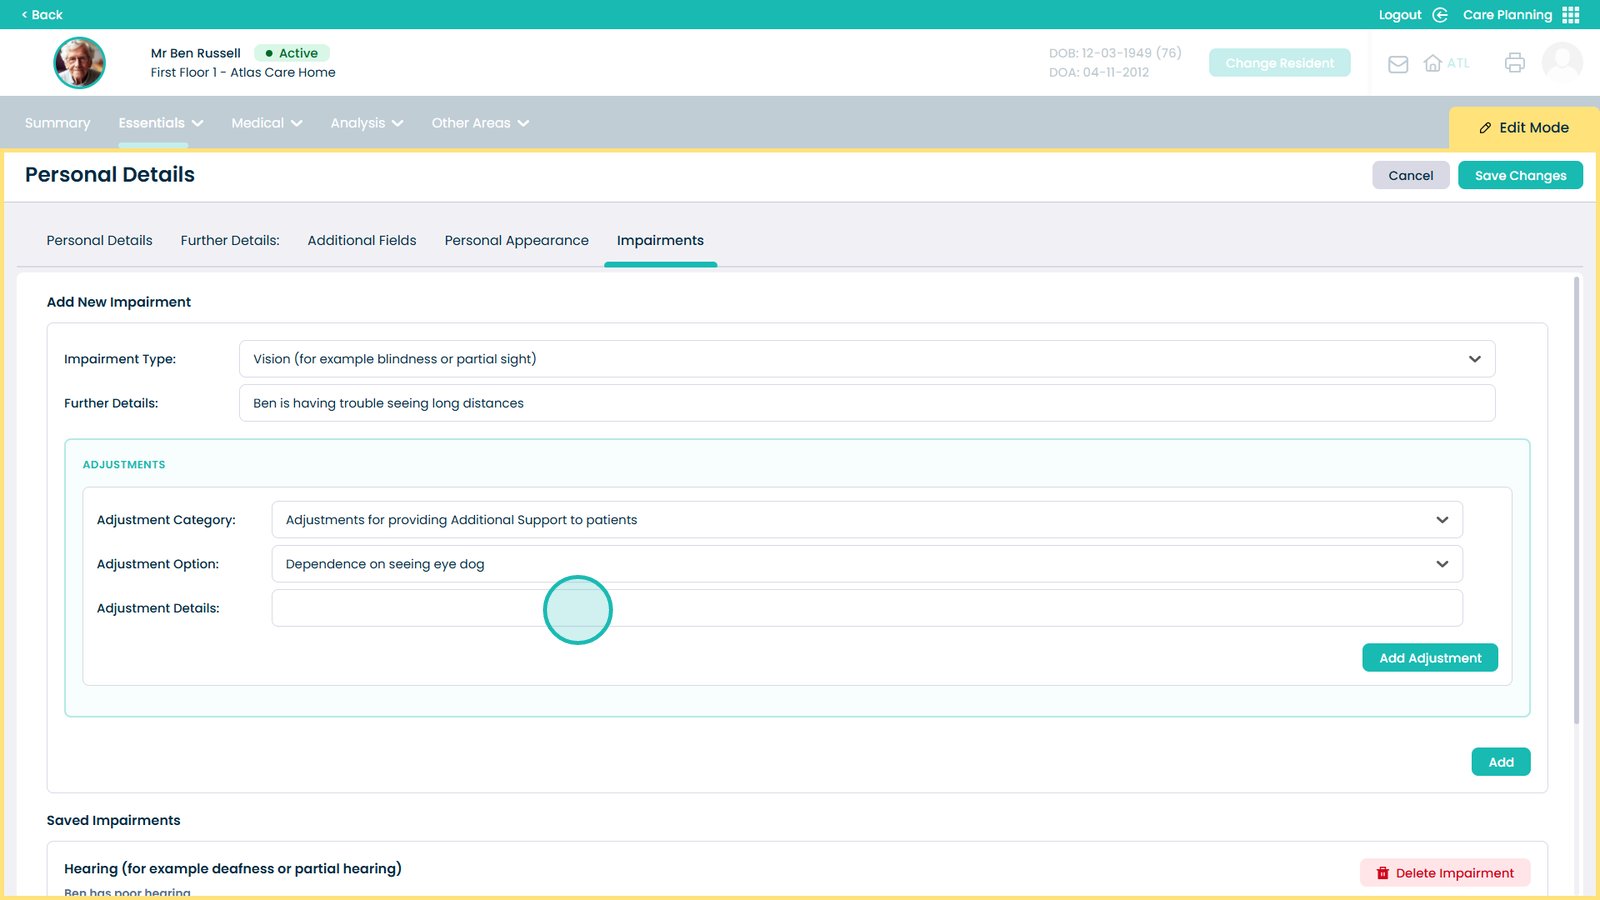
Task: Switch to the Personal Appearance tab
Action: [x=516, y=240]
